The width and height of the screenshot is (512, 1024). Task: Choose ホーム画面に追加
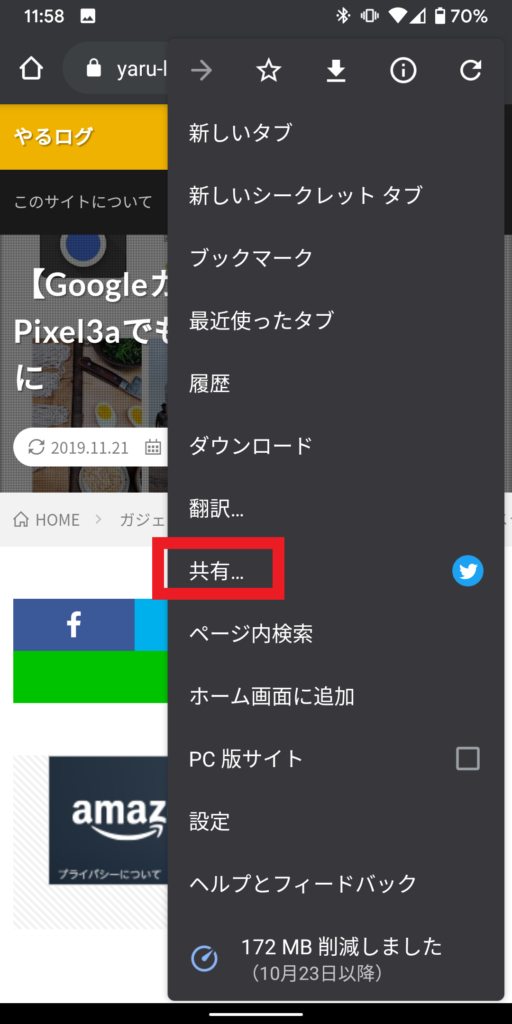336,696
